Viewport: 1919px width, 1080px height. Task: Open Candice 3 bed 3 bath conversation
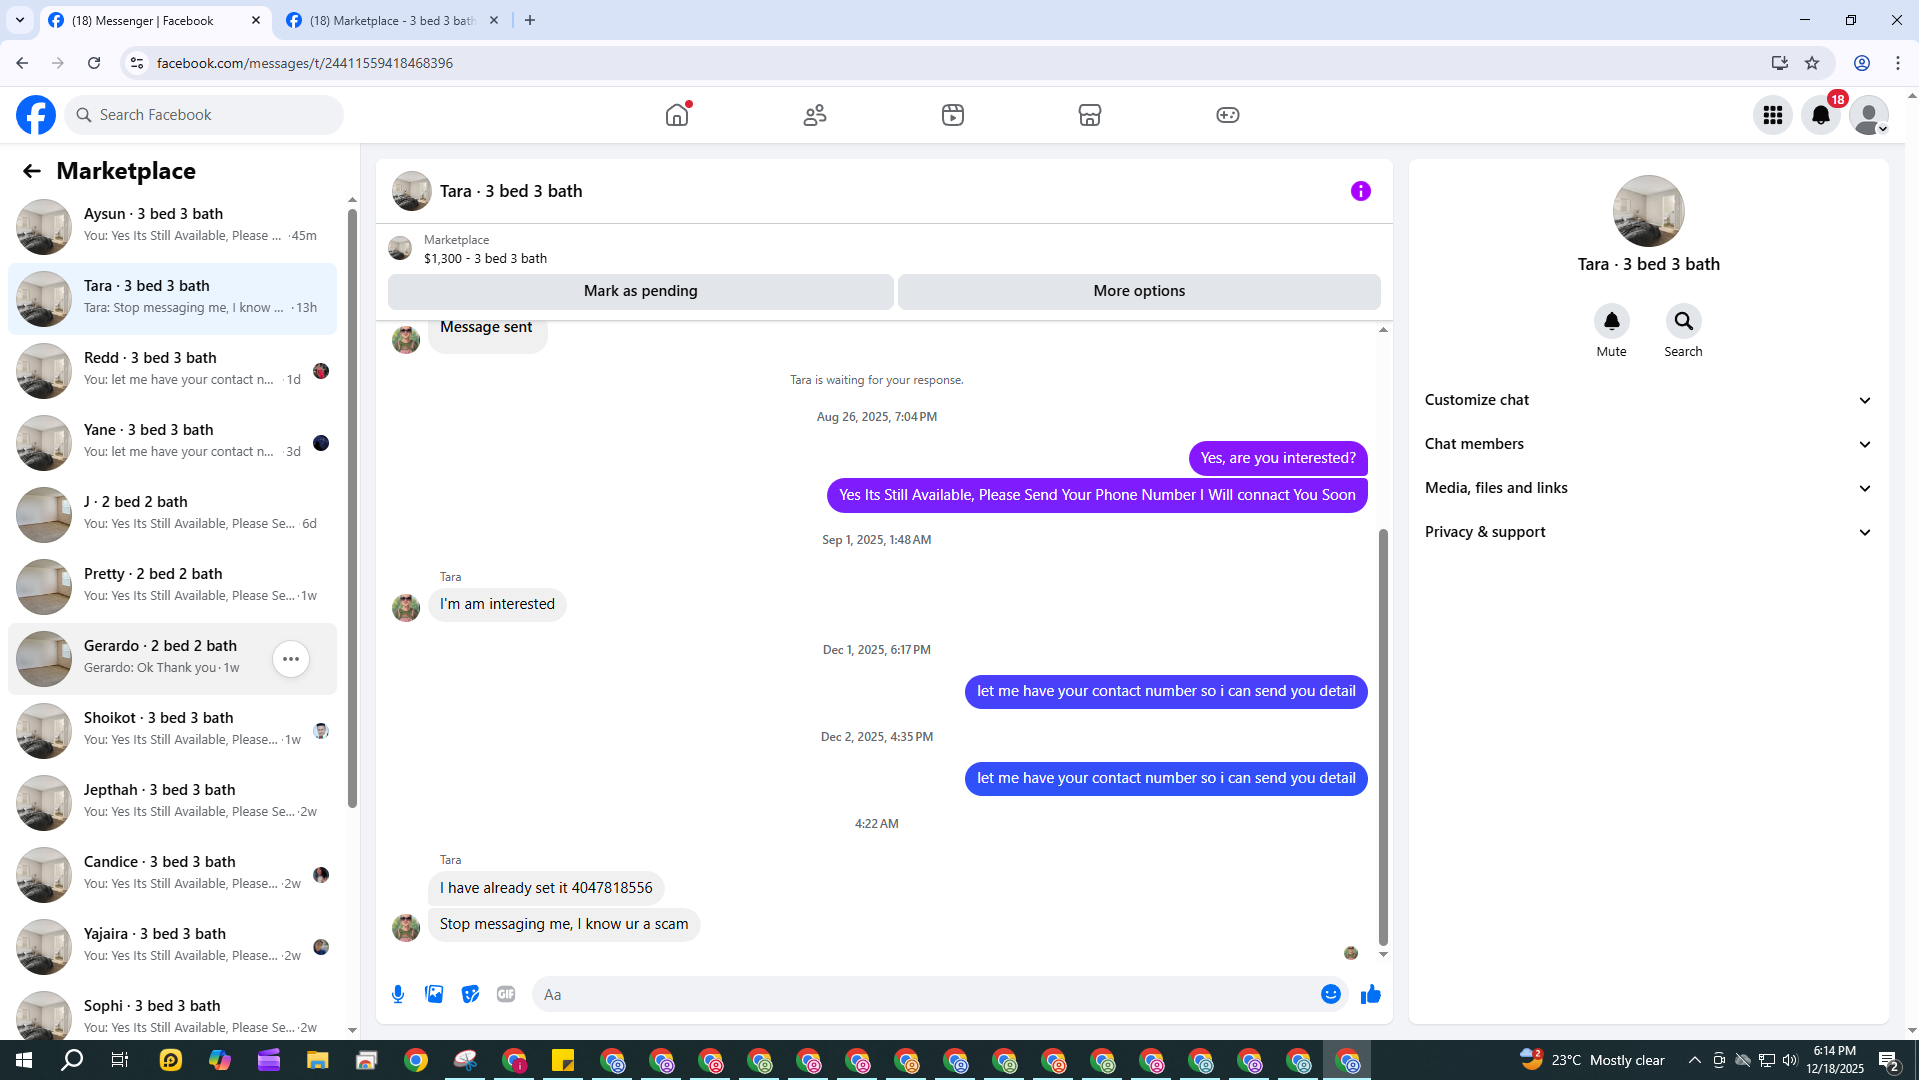point(172,874)
